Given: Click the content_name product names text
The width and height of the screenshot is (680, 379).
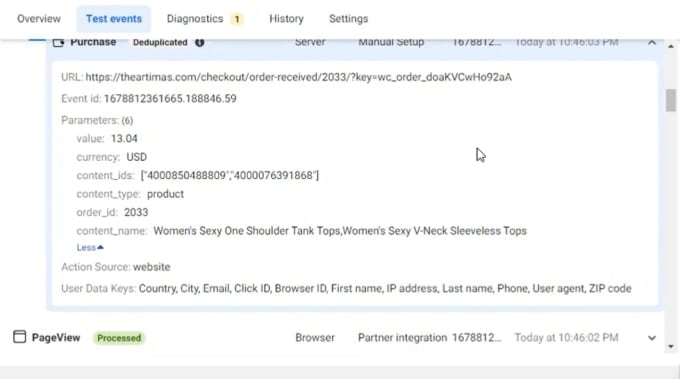Looking at the screenshot, I should (x=340, y=231).
